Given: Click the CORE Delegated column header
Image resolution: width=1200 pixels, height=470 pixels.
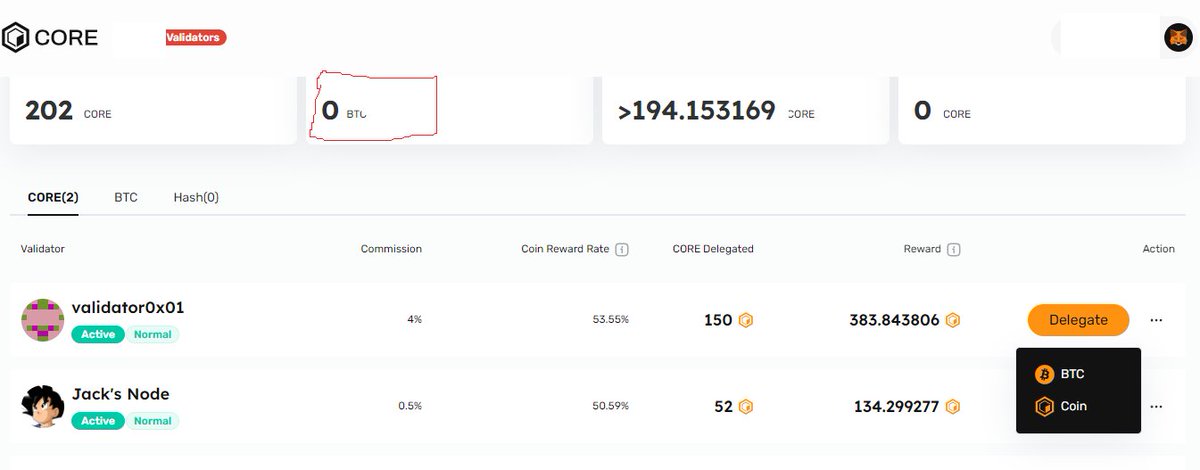Looking at the screenshot, I should point(713,249).
